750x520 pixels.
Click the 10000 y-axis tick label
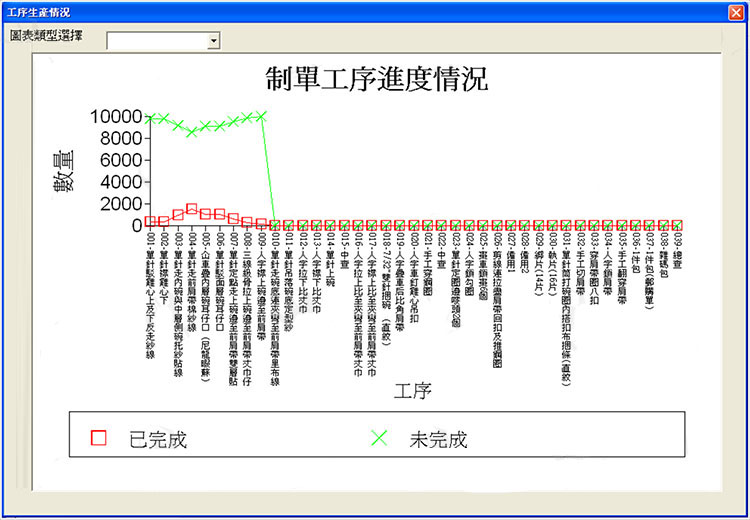pos(115,117)
